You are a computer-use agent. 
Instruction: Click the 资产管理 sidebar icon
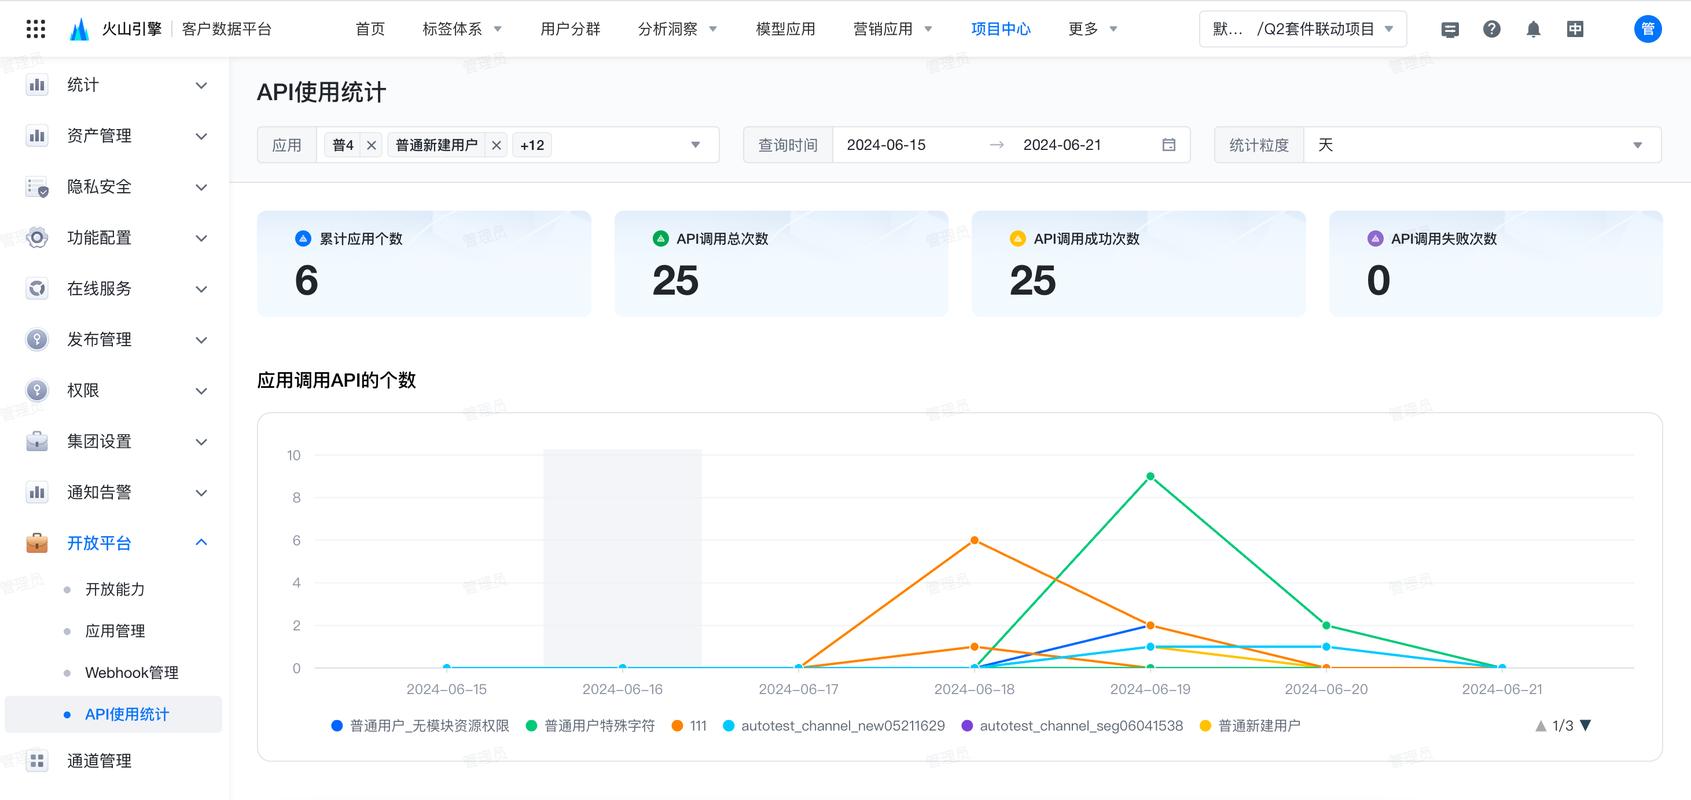point(37,136)
